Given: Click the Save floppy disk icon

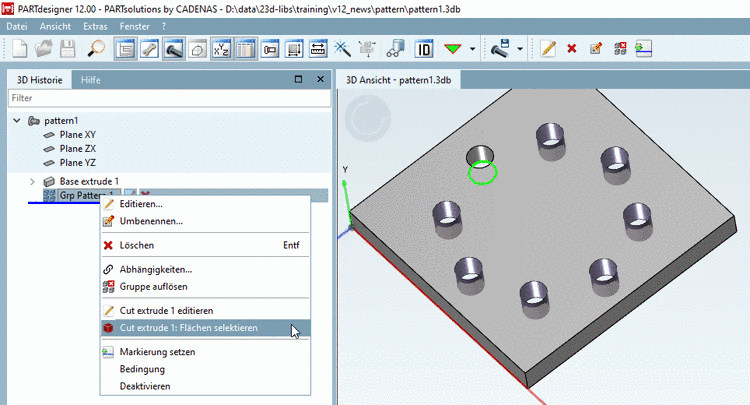Looking at the screenshot, I should tap(67, 49).
